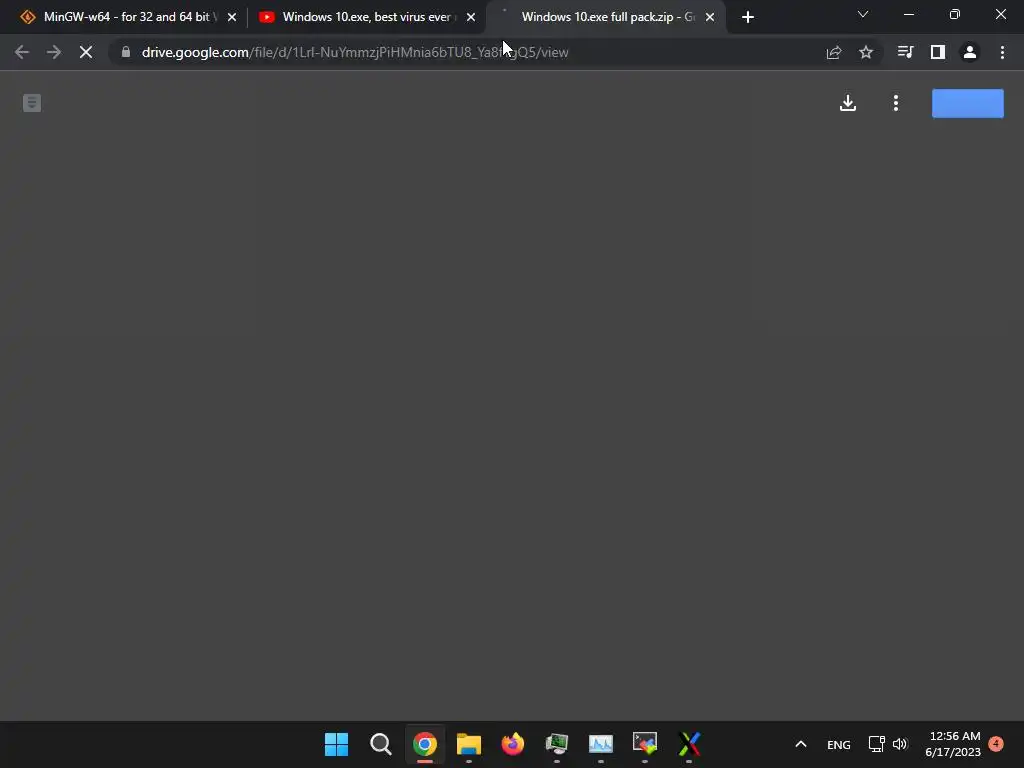The width and height of the screenshot is (1024, 768).
Task: Open a new tab
Action: click(x=748, y=17)
